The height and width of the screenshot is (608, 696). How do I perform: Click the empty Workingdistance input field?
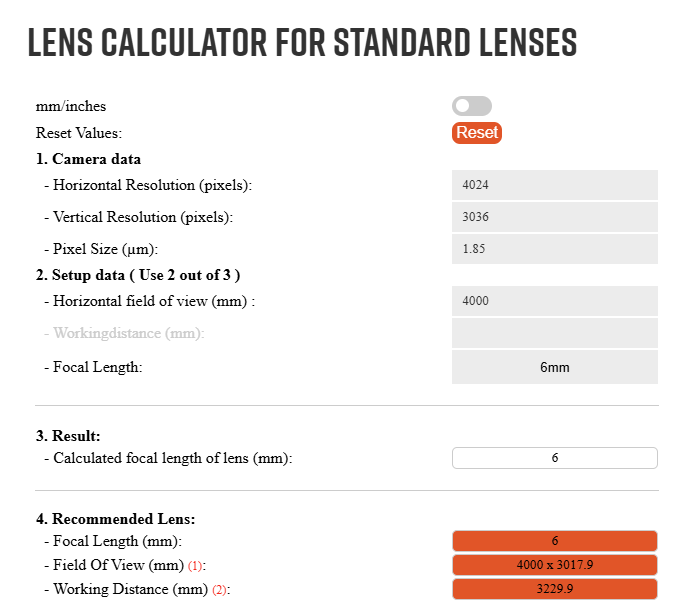click(x=555, y=333)
